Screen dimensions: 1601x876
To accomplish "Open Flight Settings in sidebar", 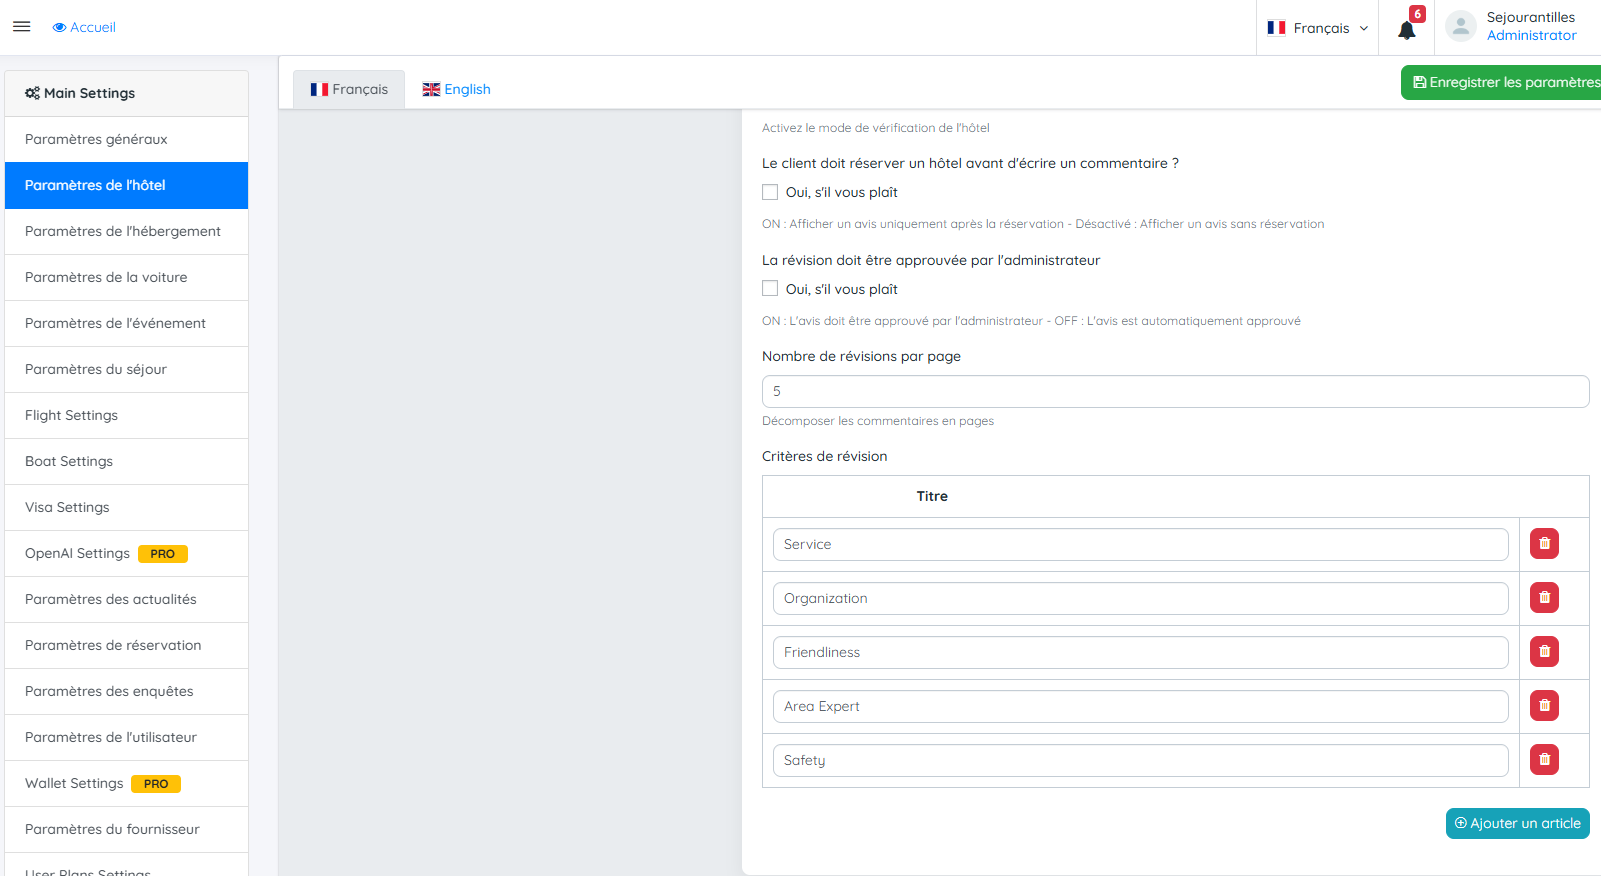I will click(x=71, y=415).
